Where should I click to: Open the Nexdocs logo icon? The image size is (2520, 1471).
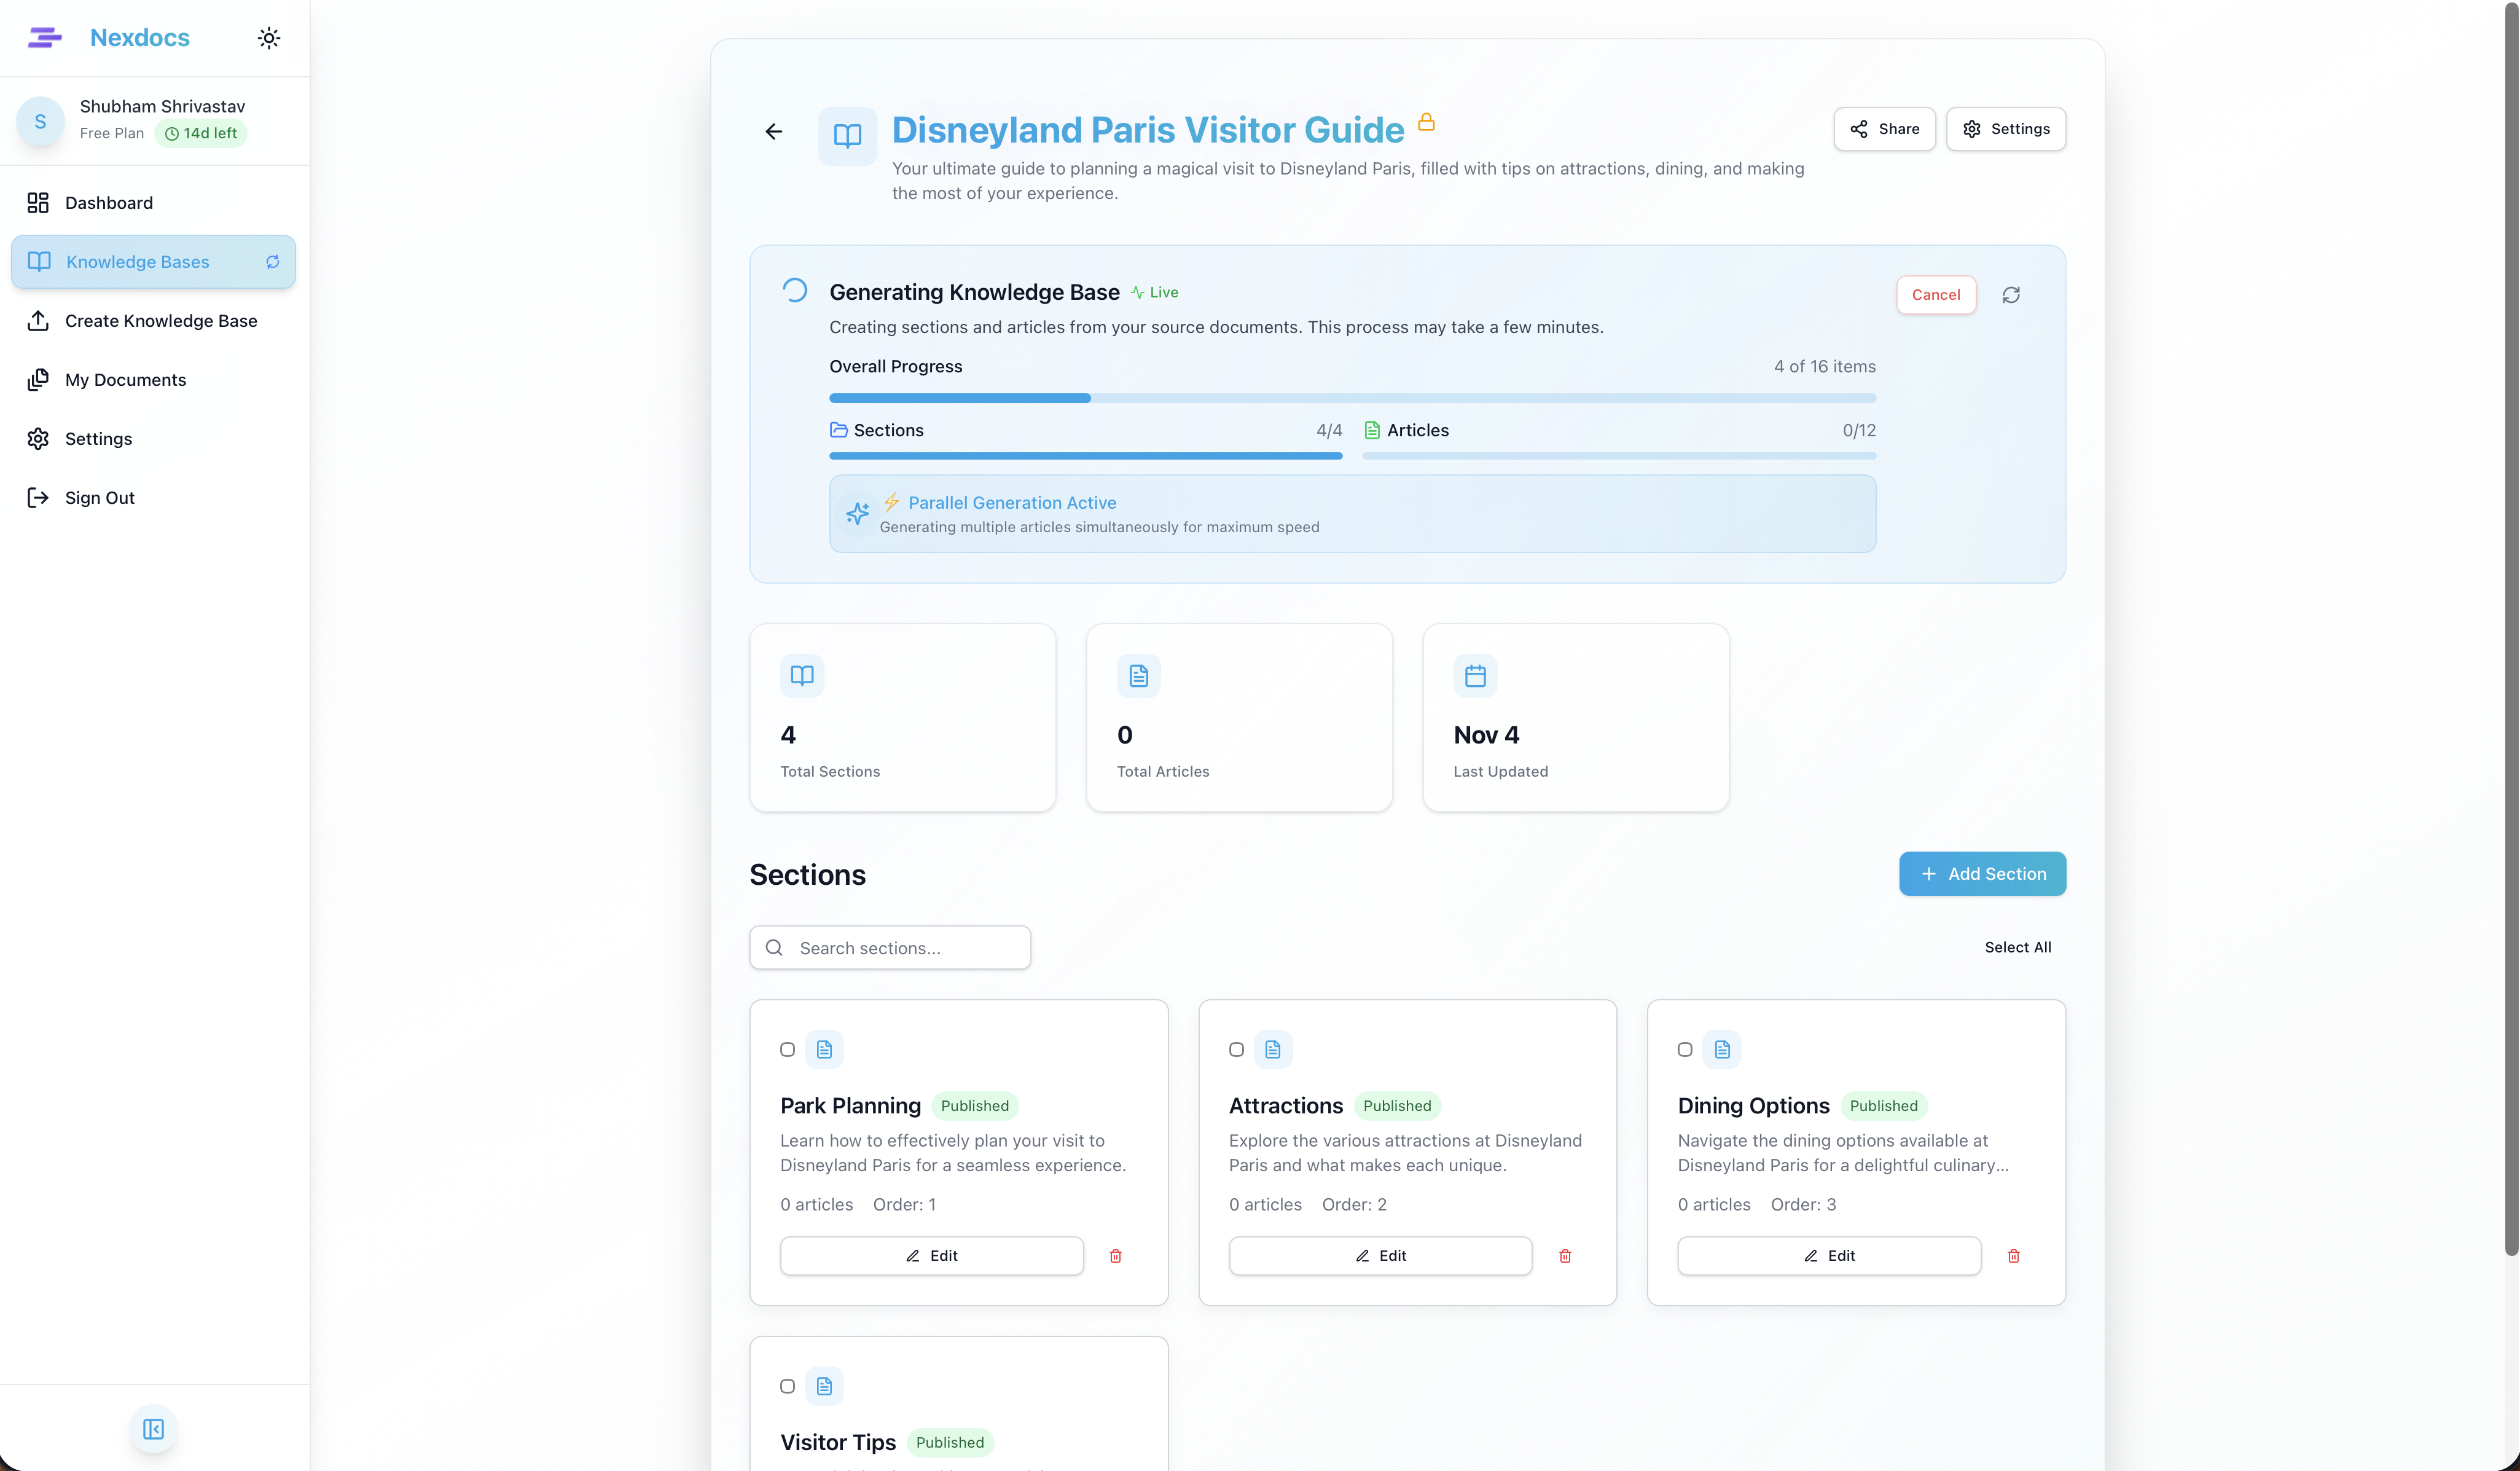(x=45, y=37)
